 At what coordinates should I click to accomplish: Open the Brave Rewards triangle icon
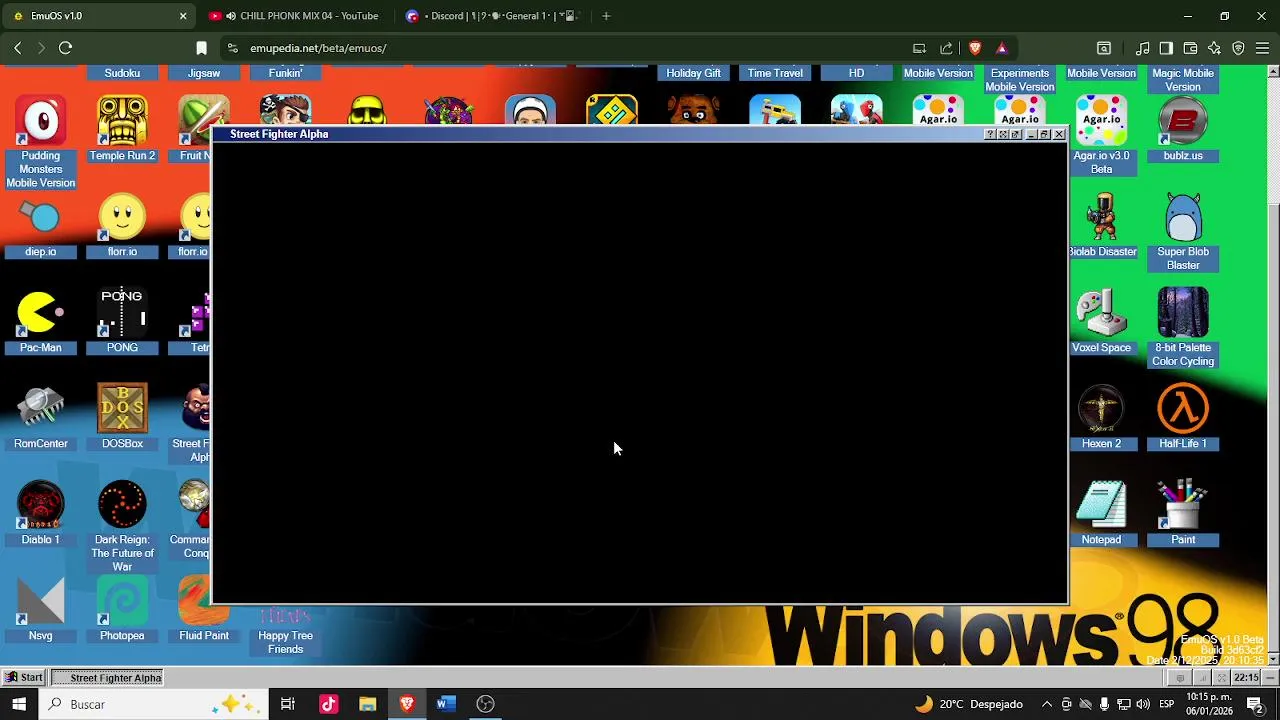1001,48
